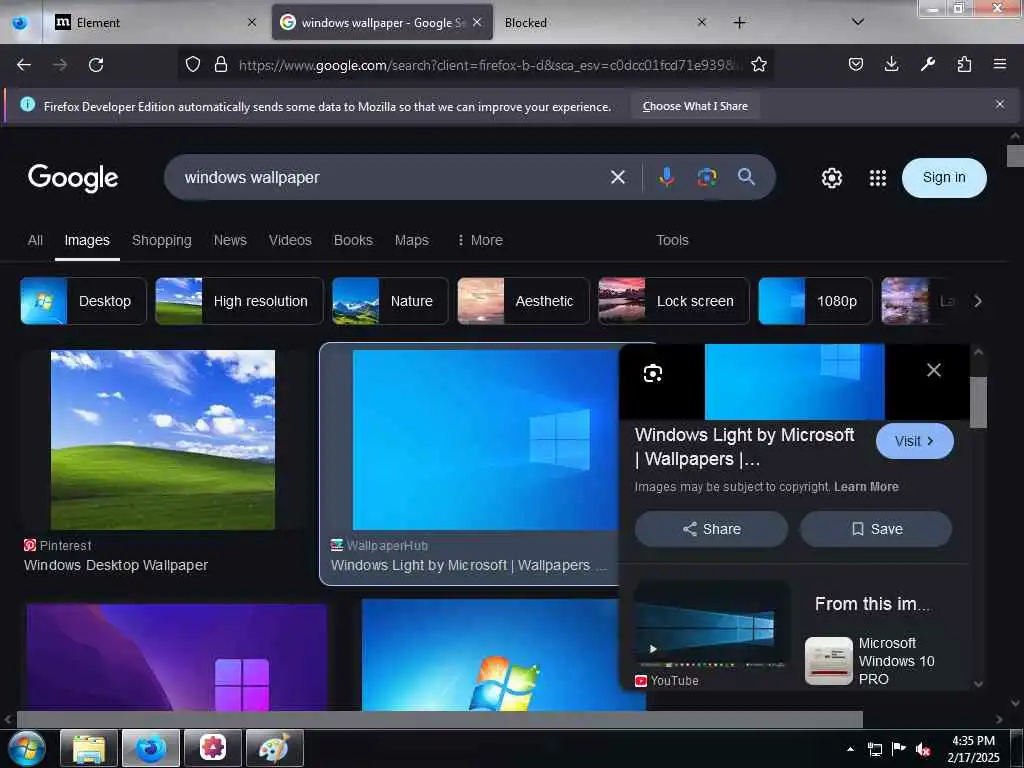Open the Google apps grid

pyautogui.click(x=878, y=178)
